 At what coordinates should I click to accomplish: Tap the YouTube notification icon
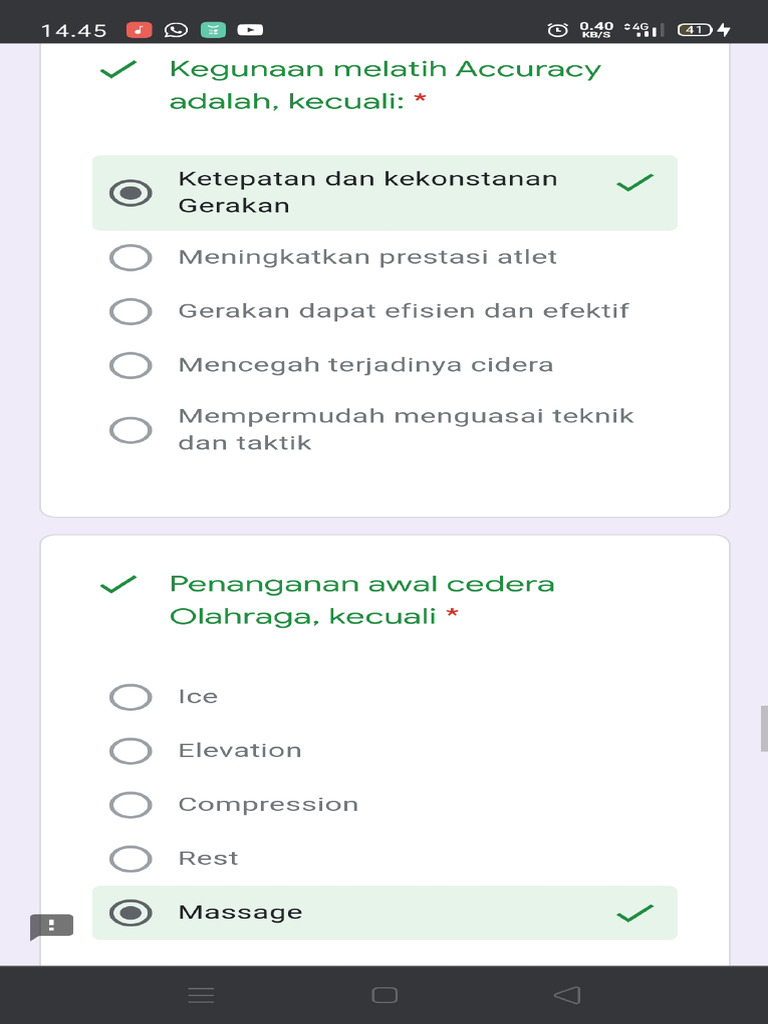(x=250, y=30)
